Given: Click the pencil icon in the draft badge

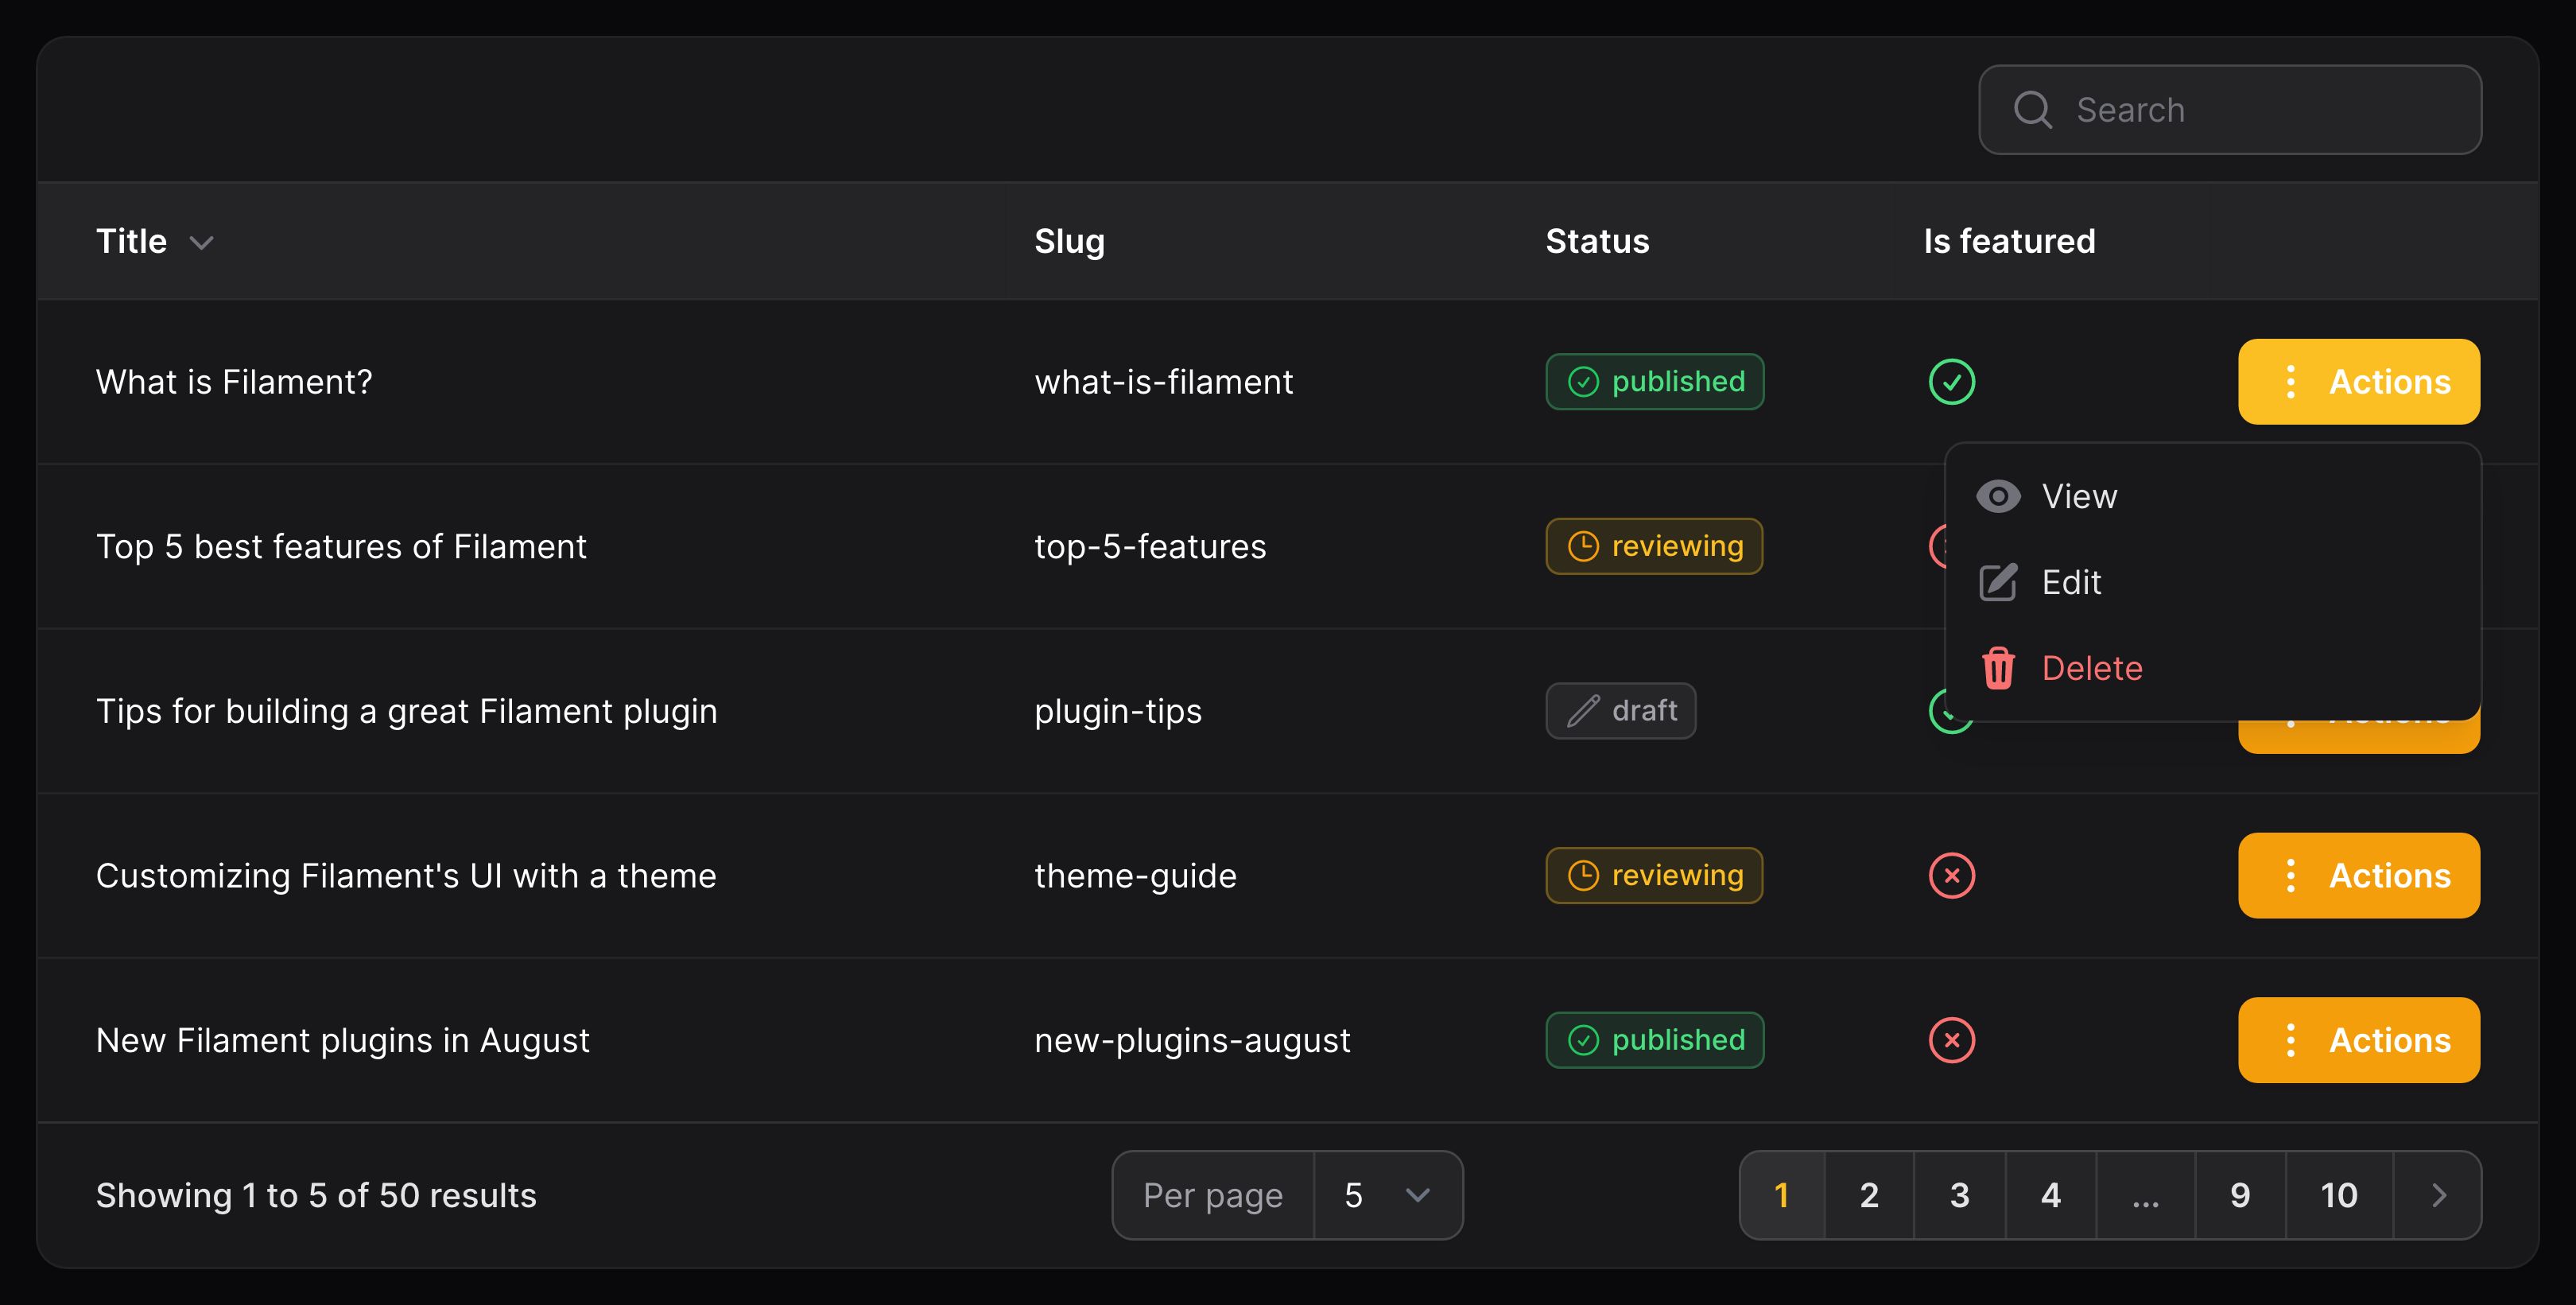Looking at the screenshot, I should click(x=1583, y=711).
